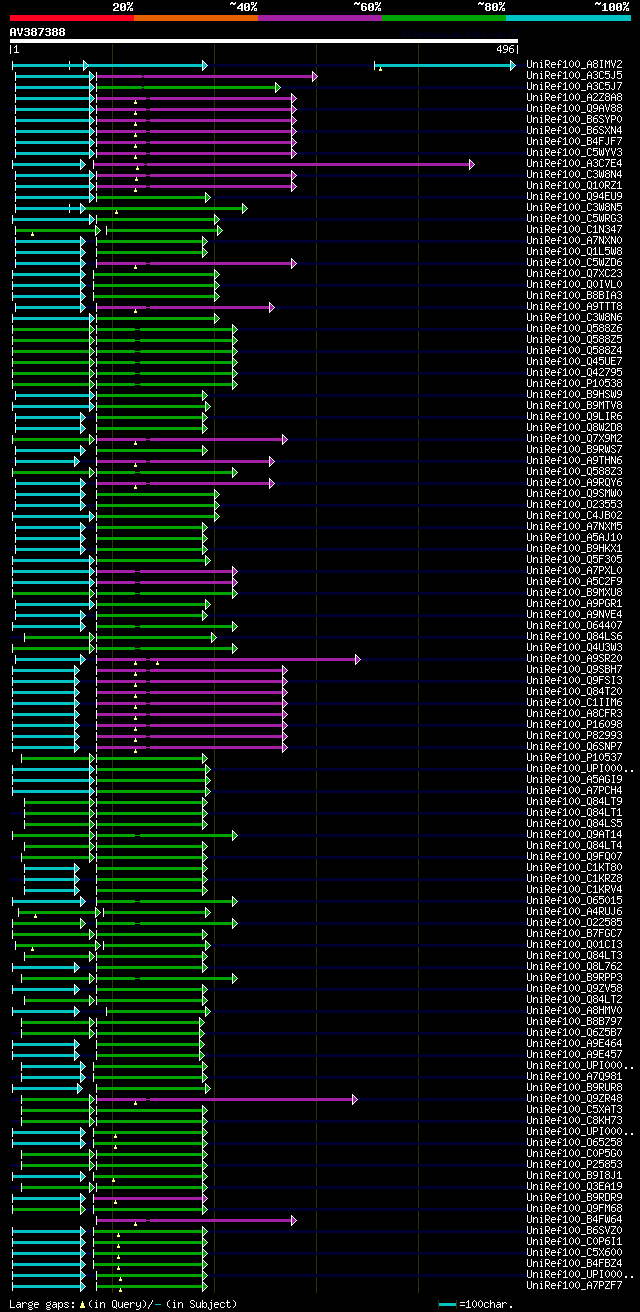Image resolution: width=640 pixels, height=1312 pixels.
Task: Select the UniRef100_A5AJ10 label
Action: click(576, 537)
